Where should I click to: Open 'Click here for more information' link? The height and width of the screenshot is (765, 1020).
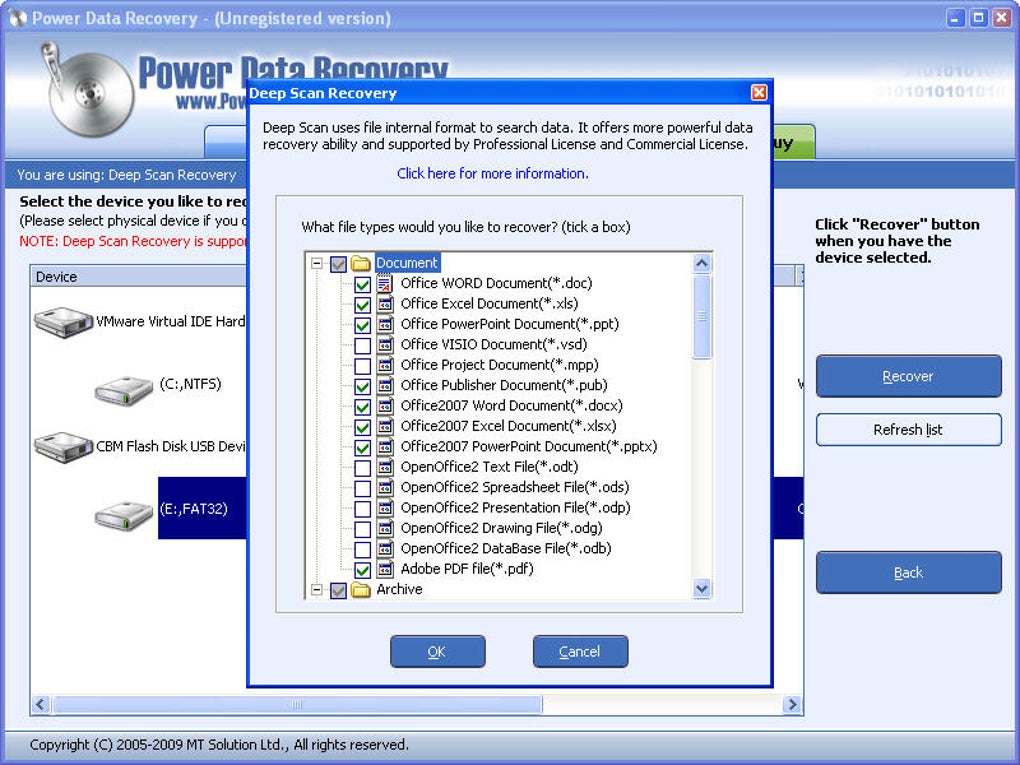point(492,174)
